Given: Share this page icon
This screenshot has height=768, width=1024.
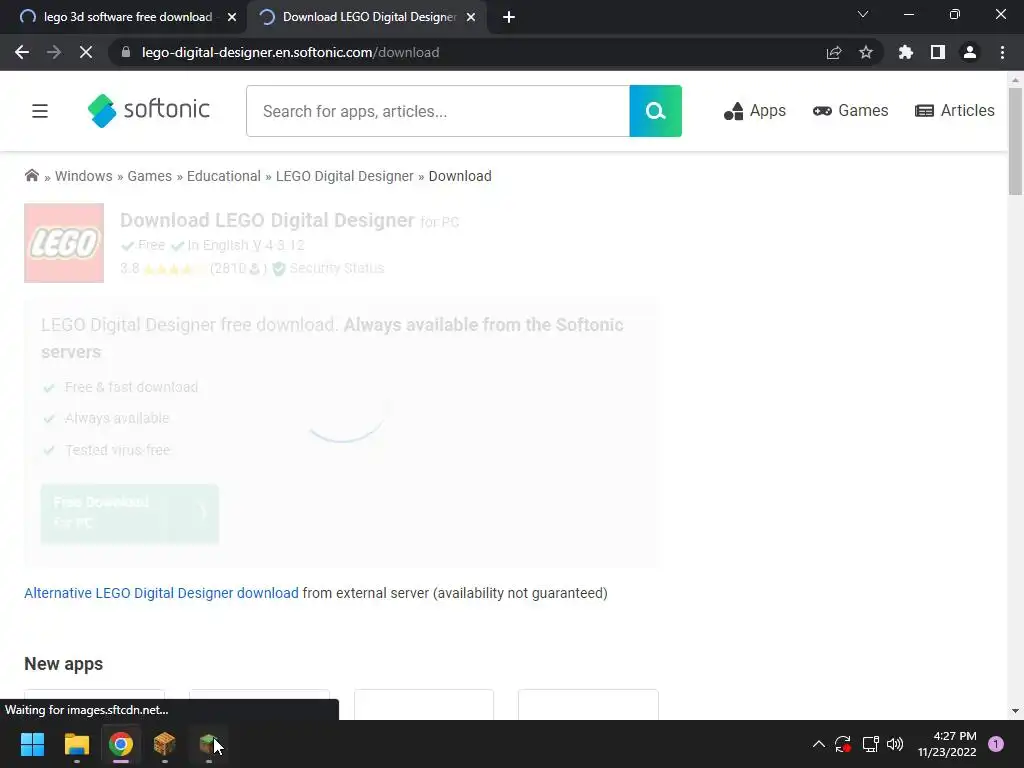Looking at the screenshot, I should [834, 52].
